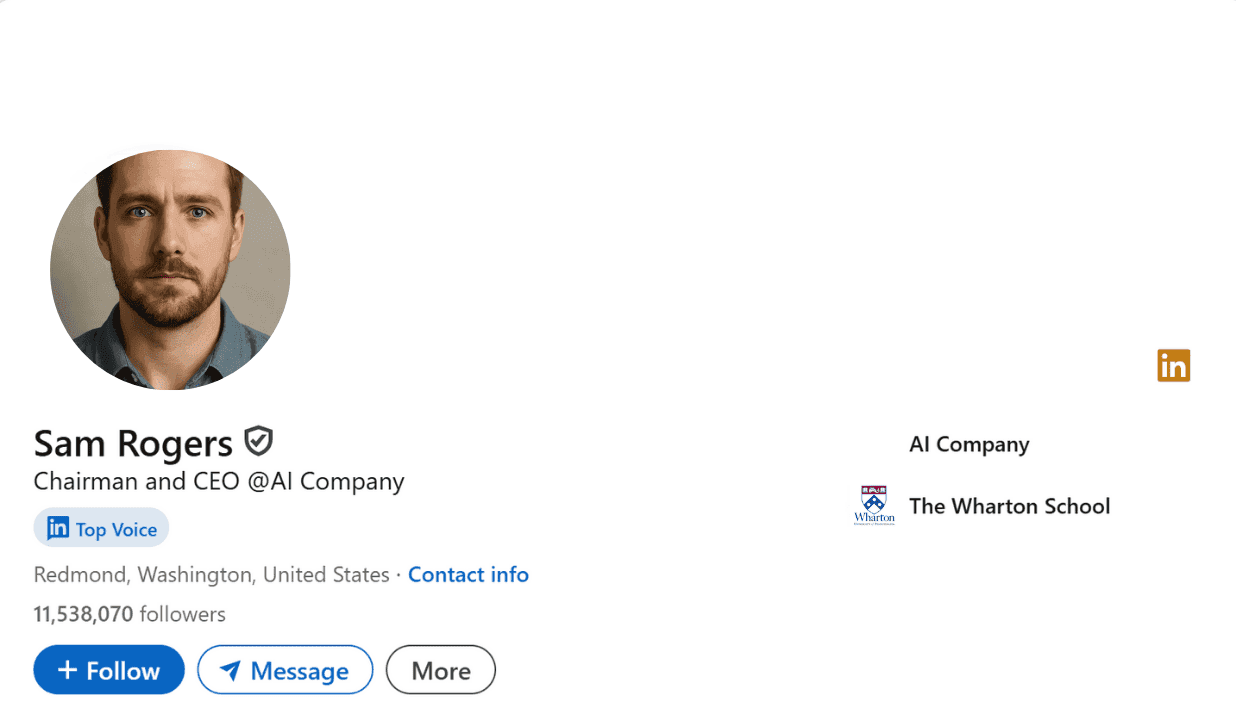The image size is (1237, 720).
Task: Visit The Wharton School page
Action: pos(1009,506)
